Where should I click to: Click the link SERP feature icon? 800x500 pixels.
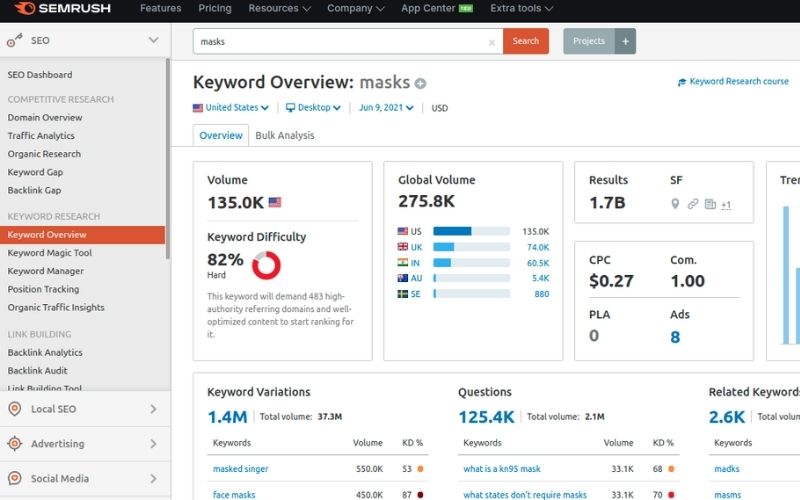(692, 204)
